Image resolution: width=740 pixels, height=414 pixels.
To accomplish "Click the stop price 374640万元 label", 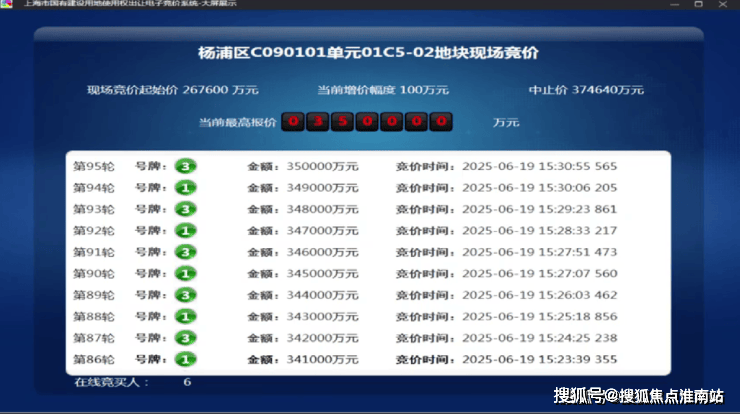I will (586, 90).
